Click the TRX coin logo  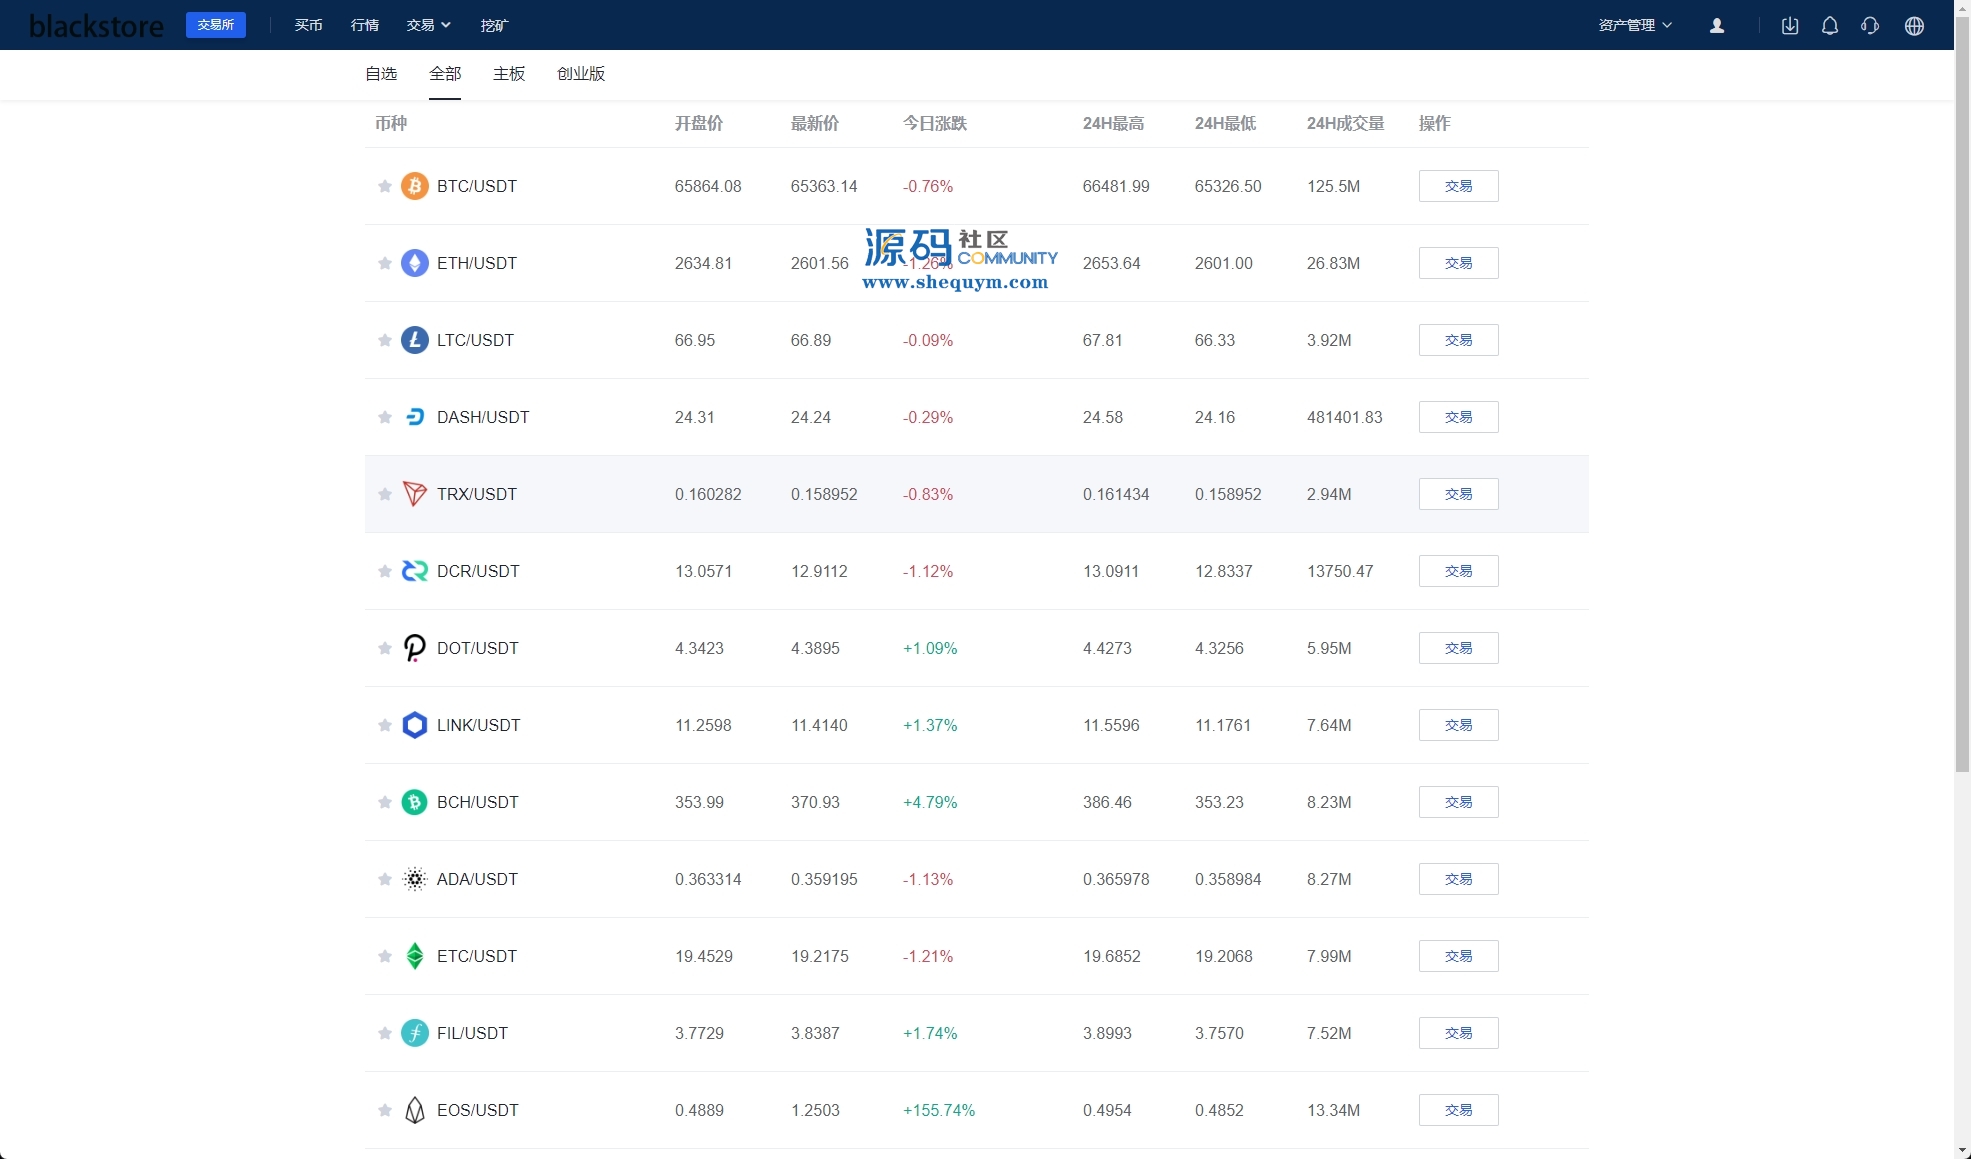414,494
